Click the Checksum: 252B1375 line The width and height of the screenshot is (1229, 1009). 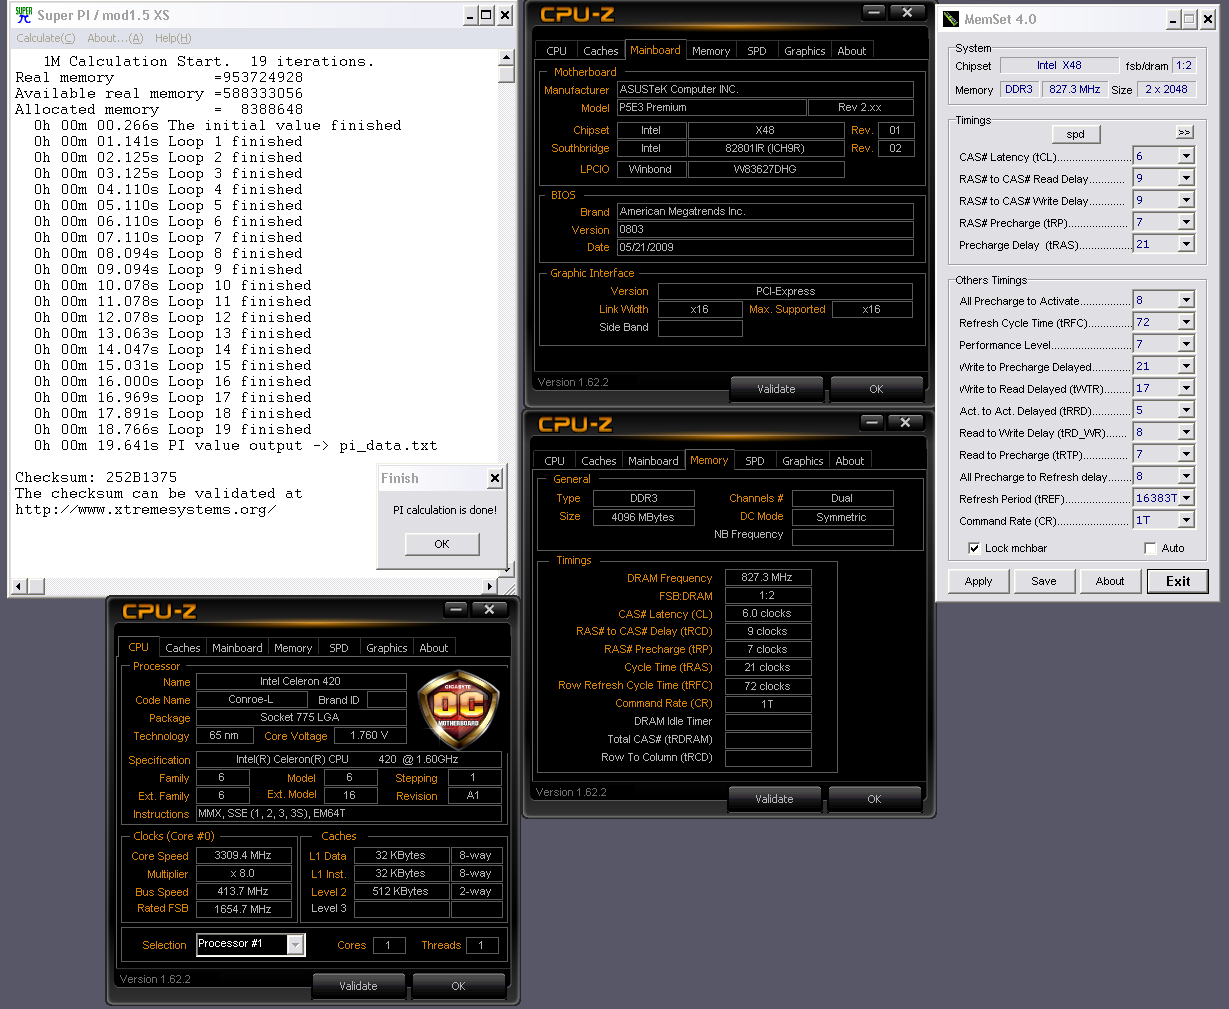pyautogui.click(x=96, y=477)
